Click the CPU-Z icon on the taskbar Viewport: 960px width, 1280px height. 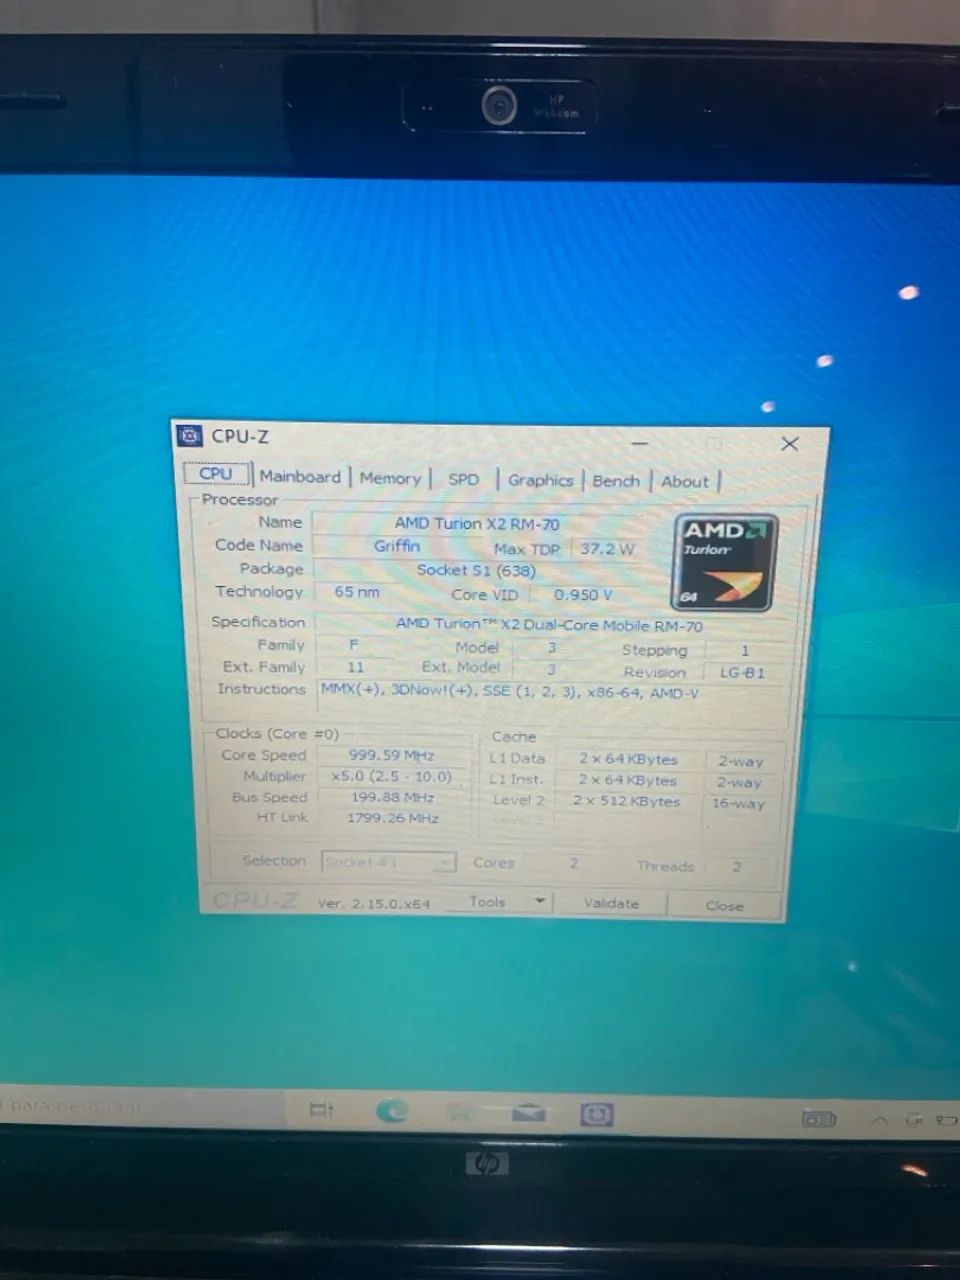click(x=596, y=1114)
